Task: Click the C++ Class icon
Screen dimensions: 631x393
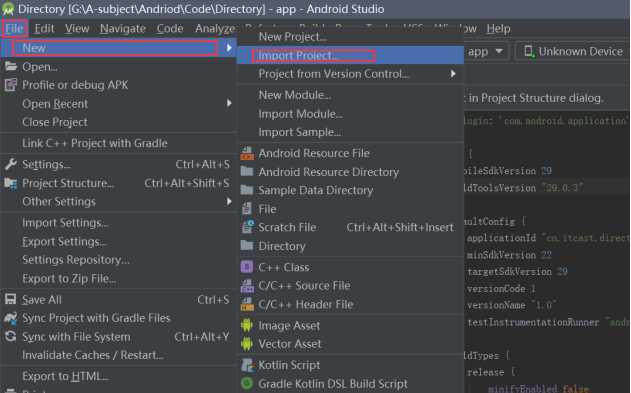Action: [x=247, y=267]
